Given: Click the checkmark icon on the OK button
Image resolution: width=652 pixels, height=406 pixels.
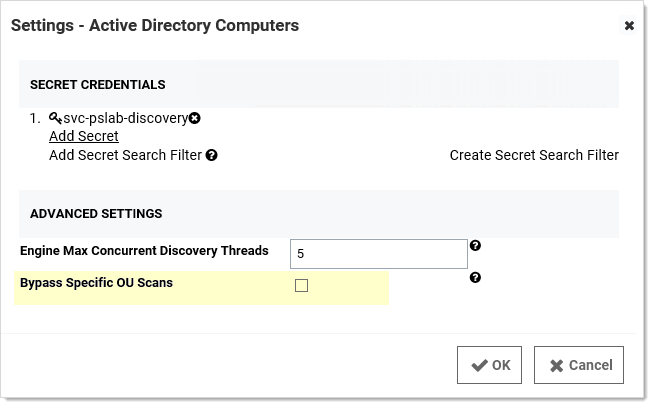Looking at the screenshot, I should [479, 365].
